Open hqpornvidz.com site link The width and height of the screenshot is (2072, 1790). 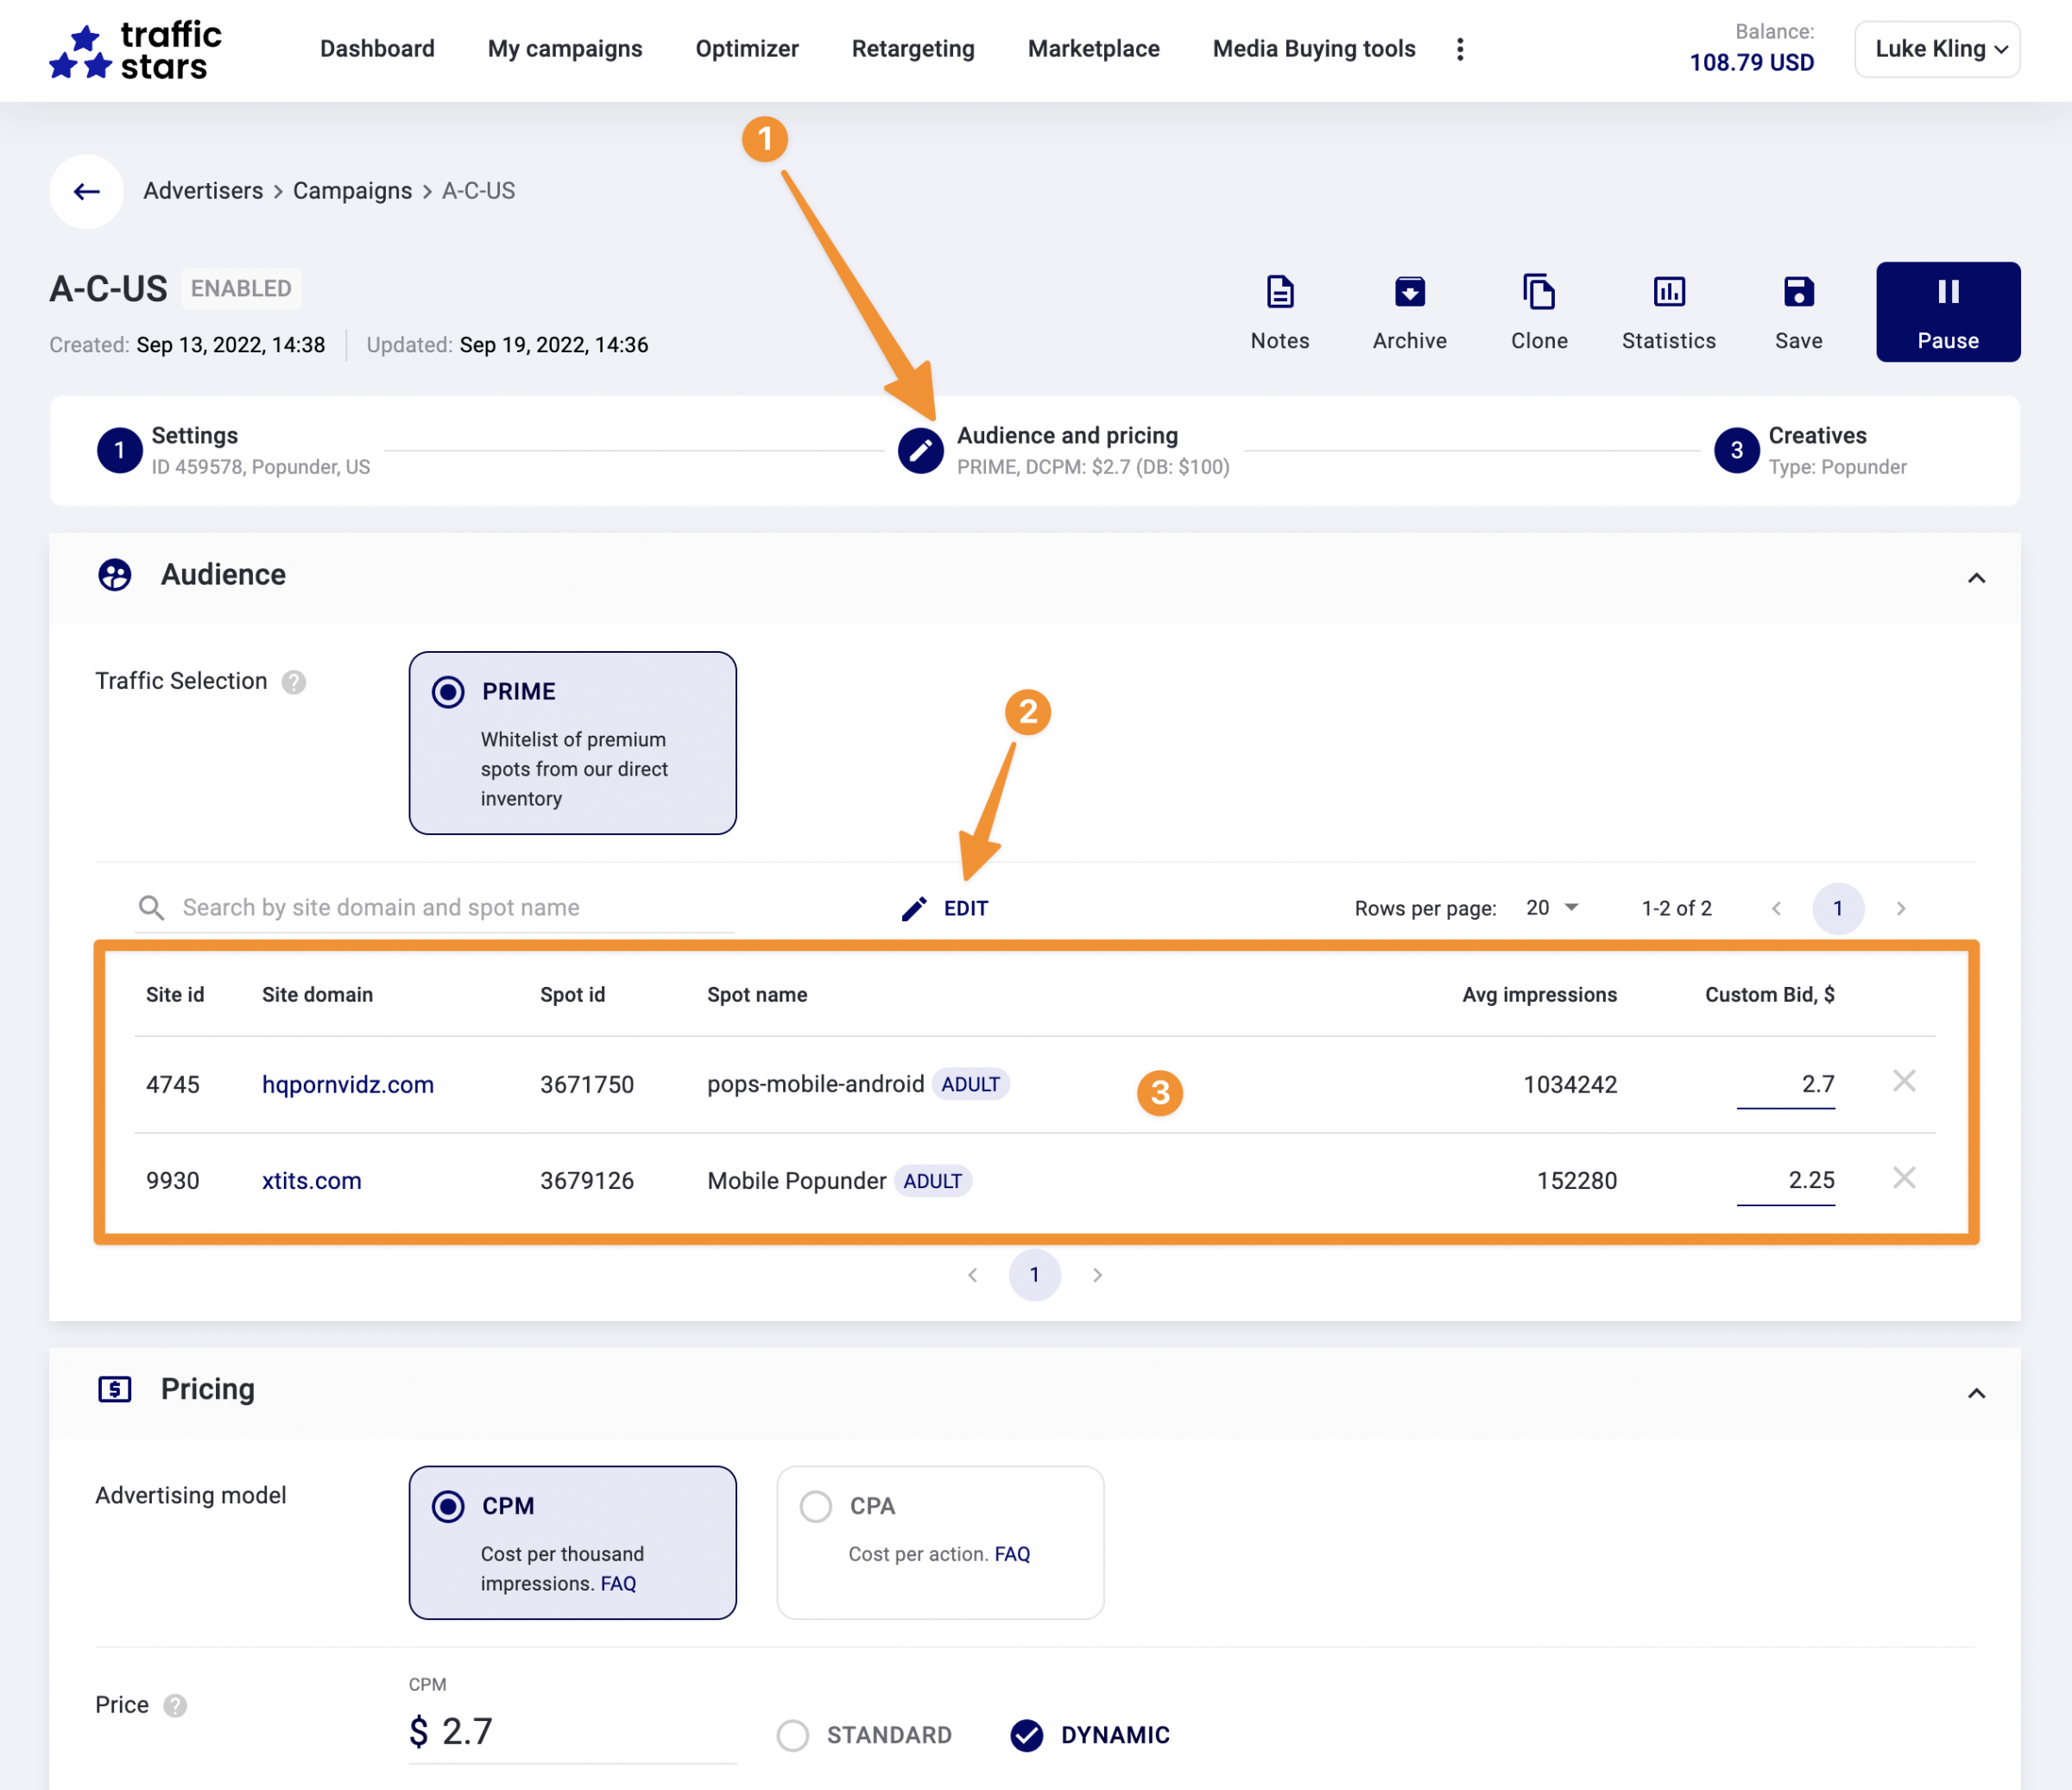point(348,1084)
